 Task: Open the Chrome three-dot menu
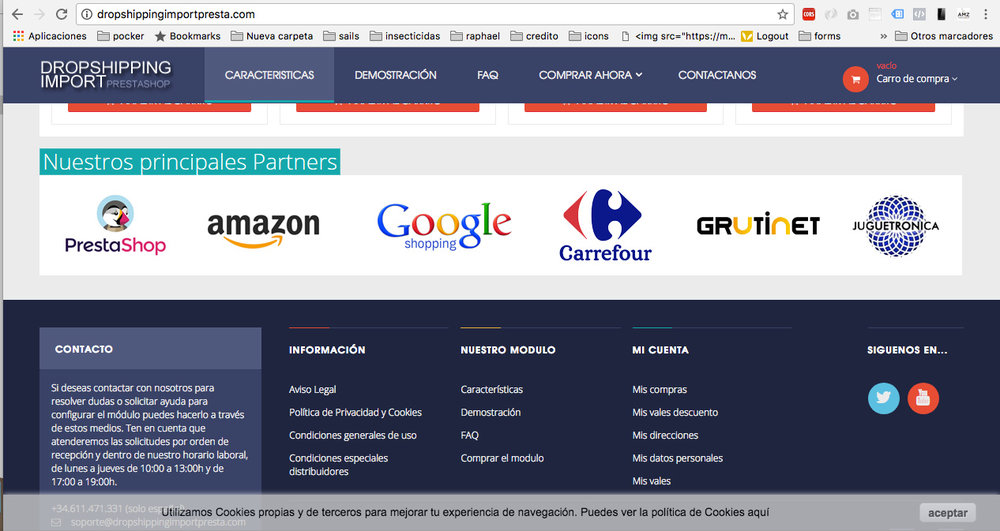[985, 14]
